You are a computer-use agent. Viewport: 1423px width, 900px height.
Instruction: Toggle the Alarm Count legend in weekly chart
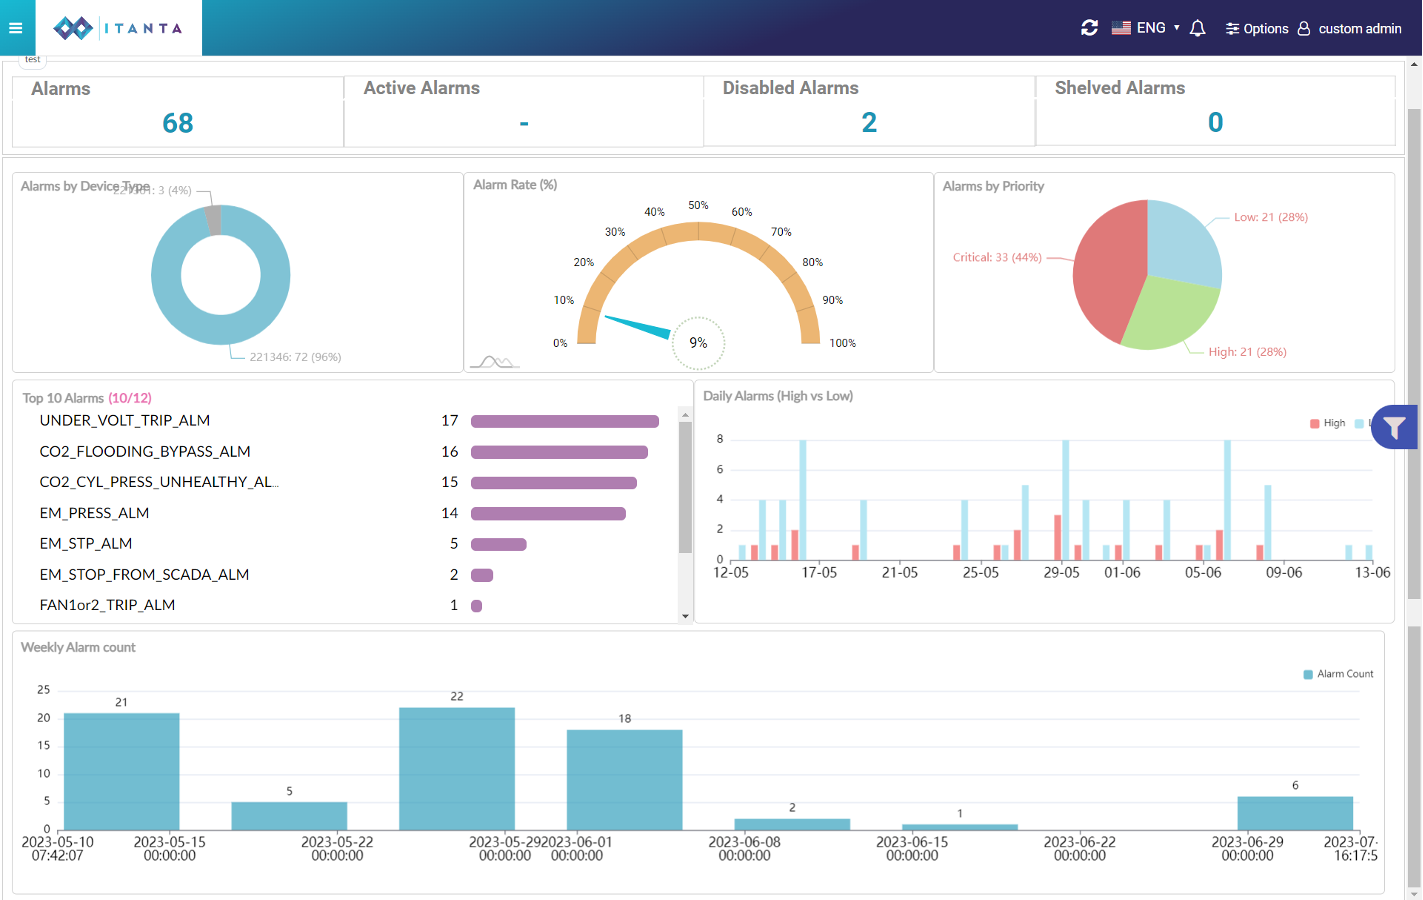click(x=1338, y=674)
